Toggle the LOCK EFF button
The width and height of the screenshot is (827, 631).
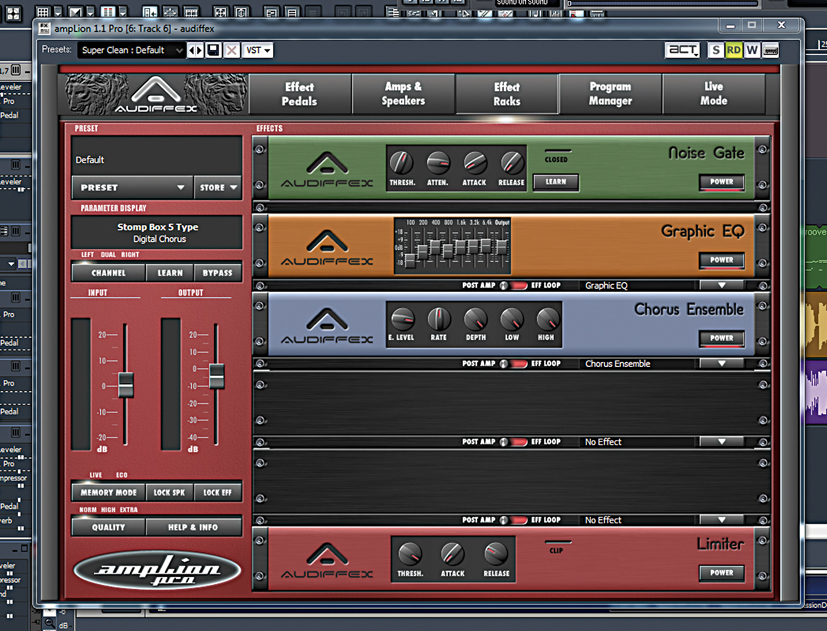(218, 492)
